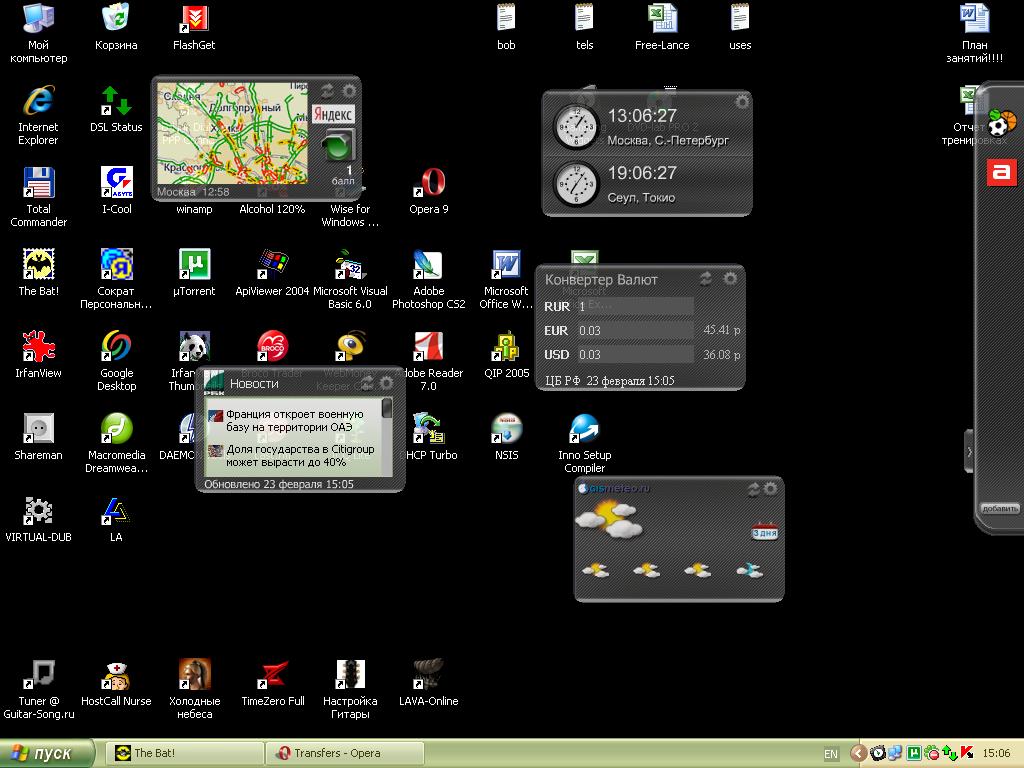1024x768 pixels.
Task: Open the EN language indicator
Action: [831, 752]
